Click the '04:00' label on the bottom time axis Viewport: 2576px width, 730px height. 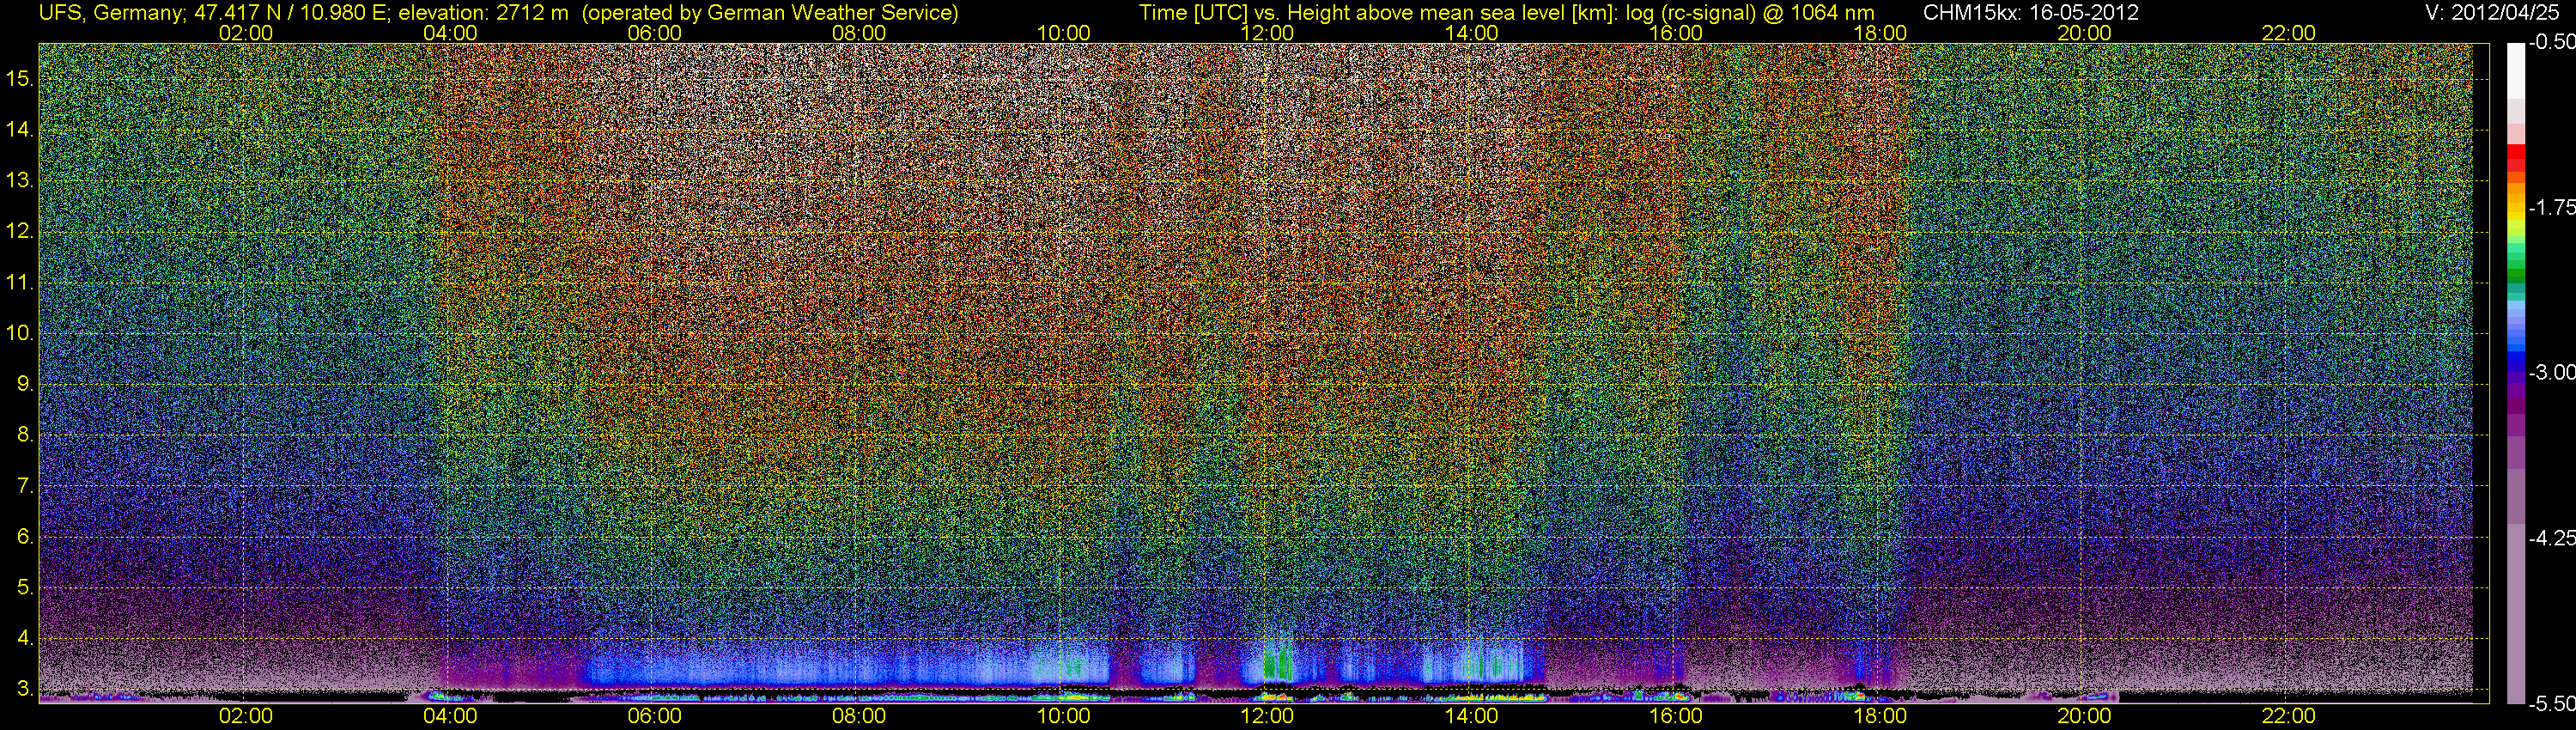pos(450,716)
